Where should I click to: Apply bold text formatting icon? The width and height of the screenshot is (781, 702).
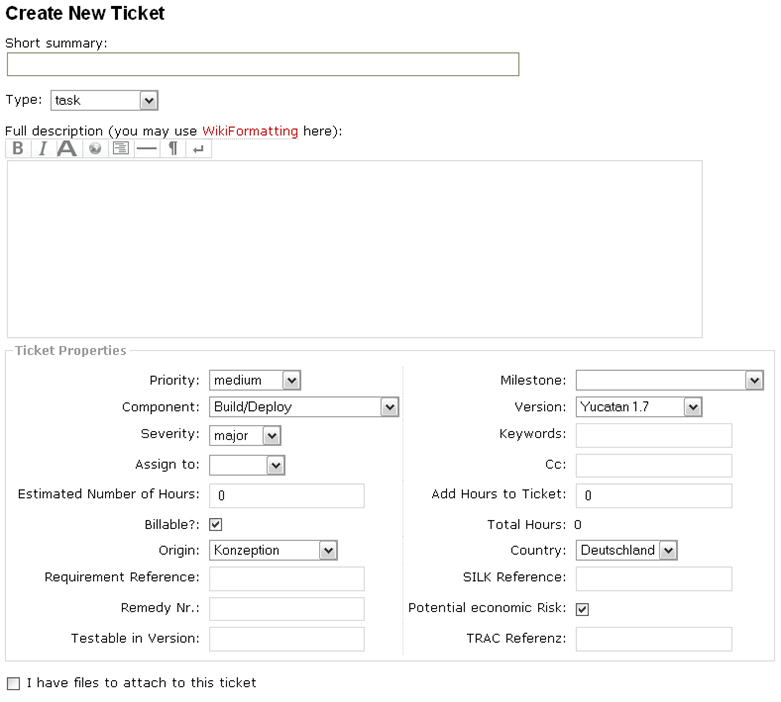tap(18, 148)
